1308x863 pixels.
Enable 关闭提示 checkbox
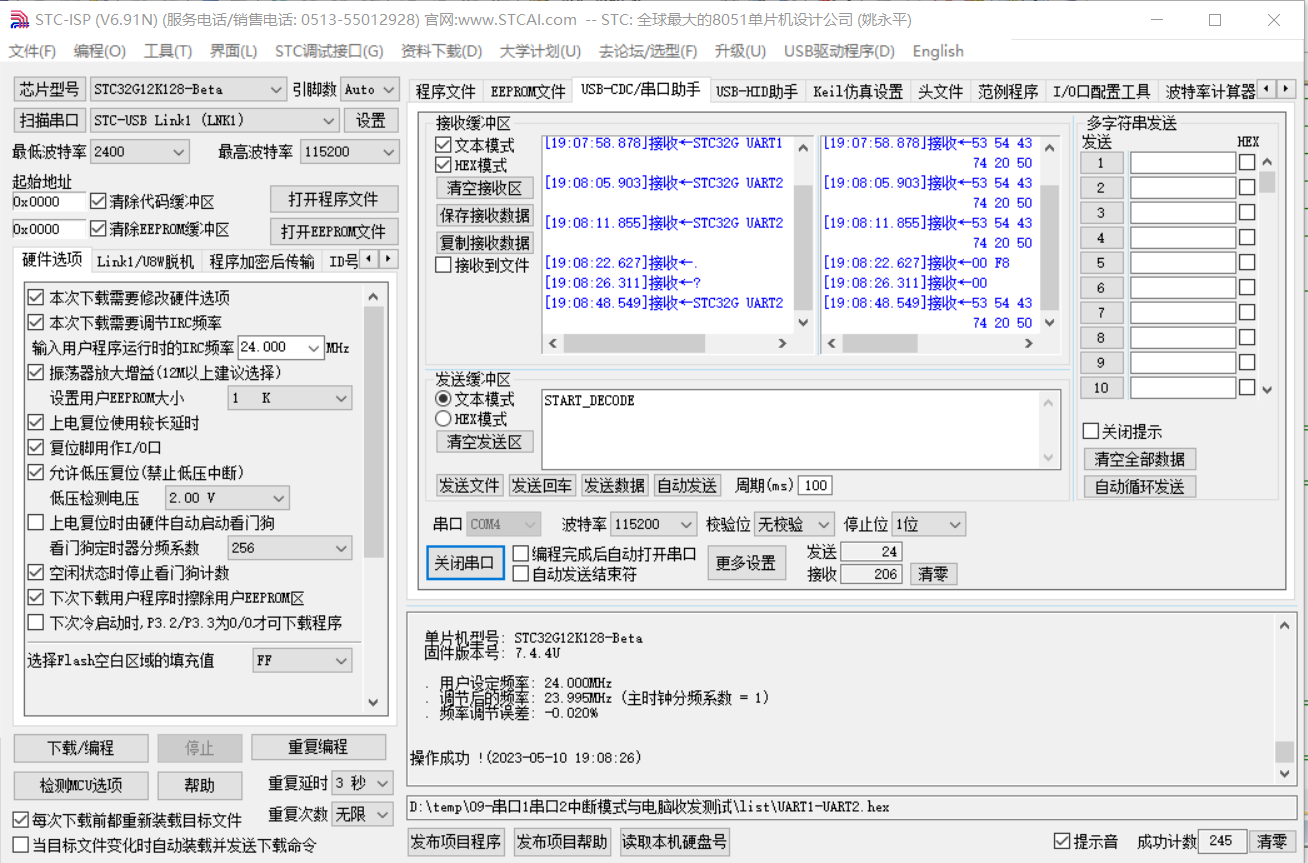click(1092, 432)
